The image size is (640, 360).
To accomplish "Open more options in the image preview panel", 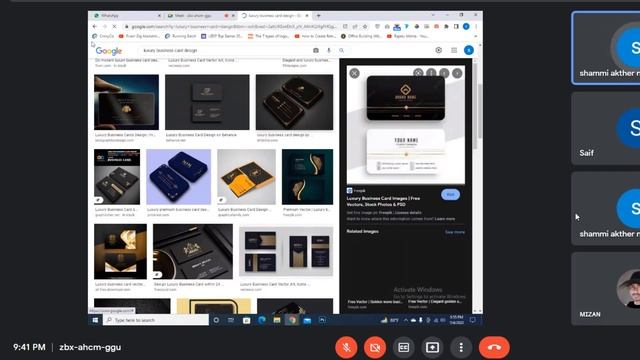I will [x=431, y=73].
